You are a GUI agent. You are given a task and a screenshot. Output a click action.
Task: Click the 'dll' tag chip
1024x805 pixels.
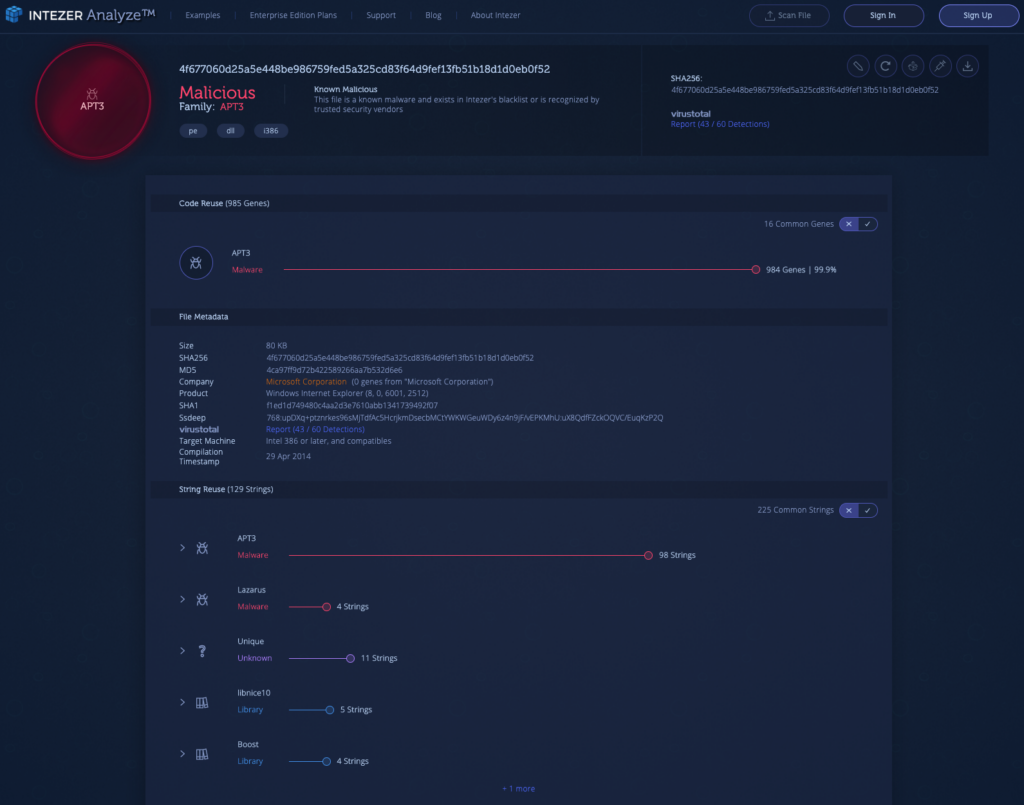229,131
